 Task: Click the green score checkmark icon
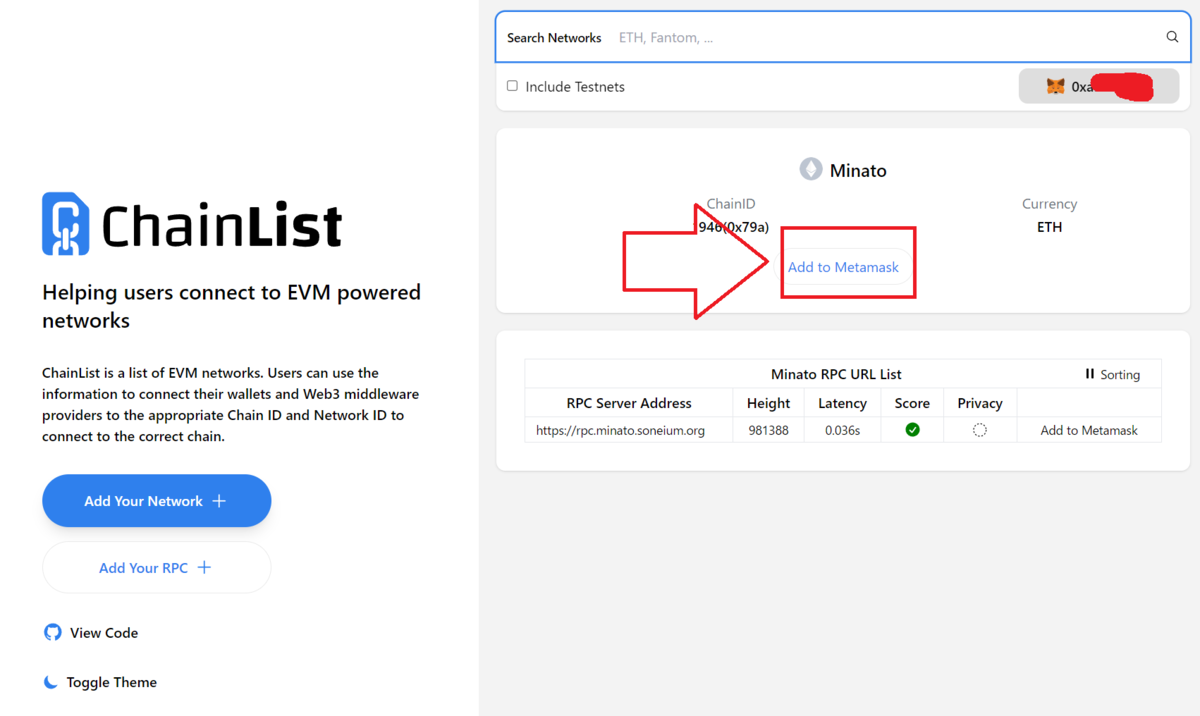(912, 430)
